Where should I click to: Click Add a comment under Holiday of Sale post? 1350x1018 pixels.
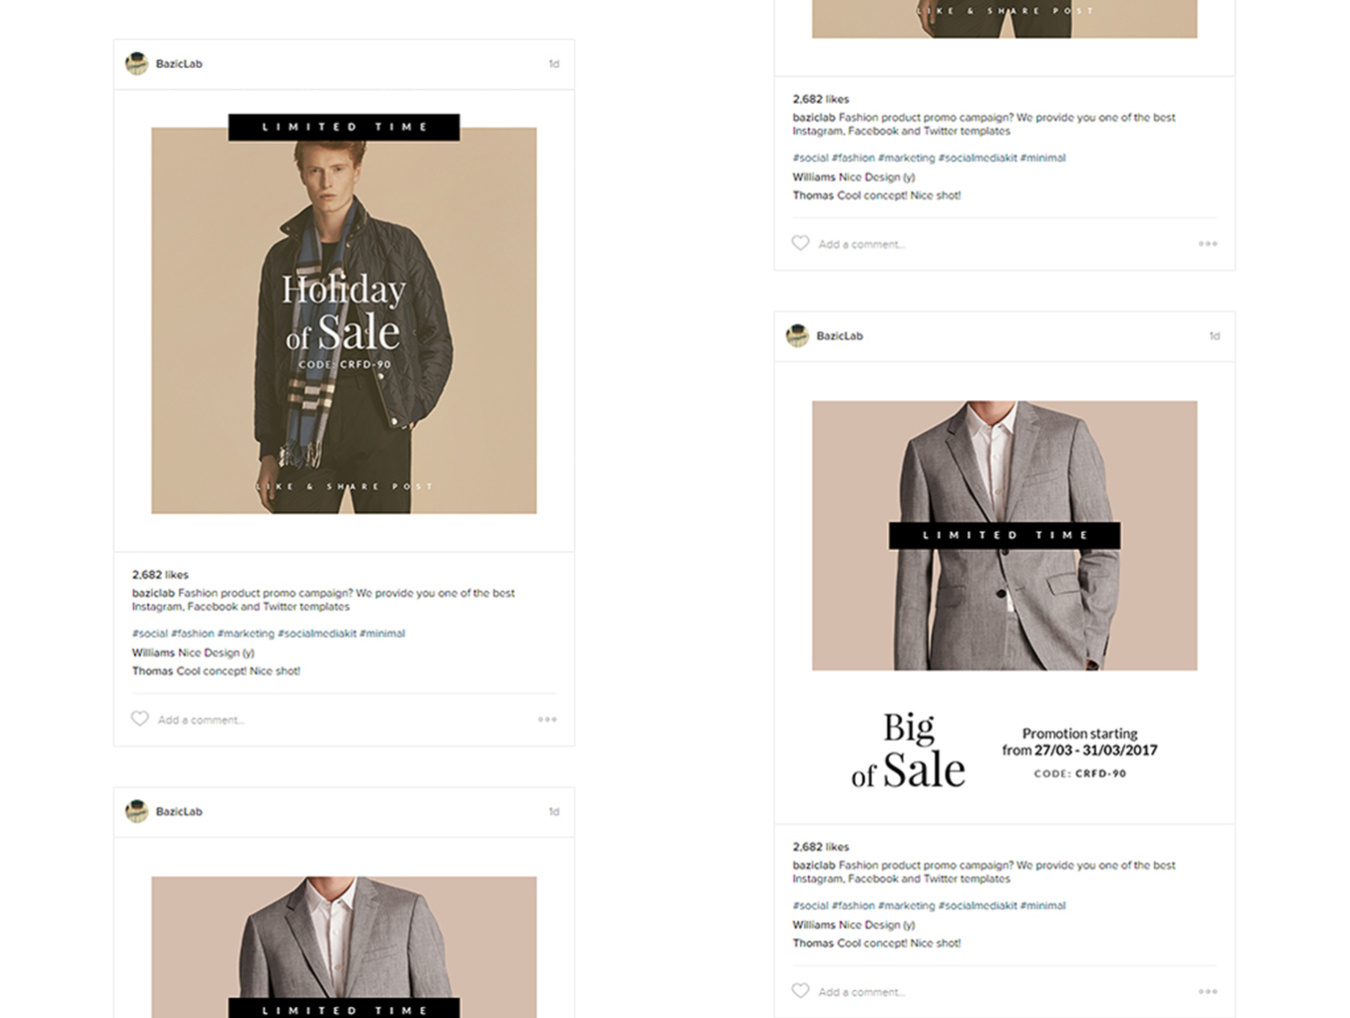pos(201,720)
